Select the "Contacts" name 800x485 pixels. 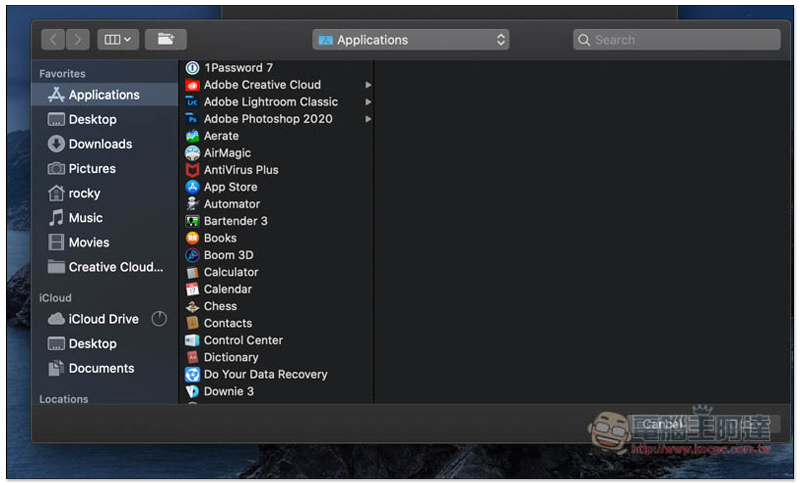click(228, 323)
